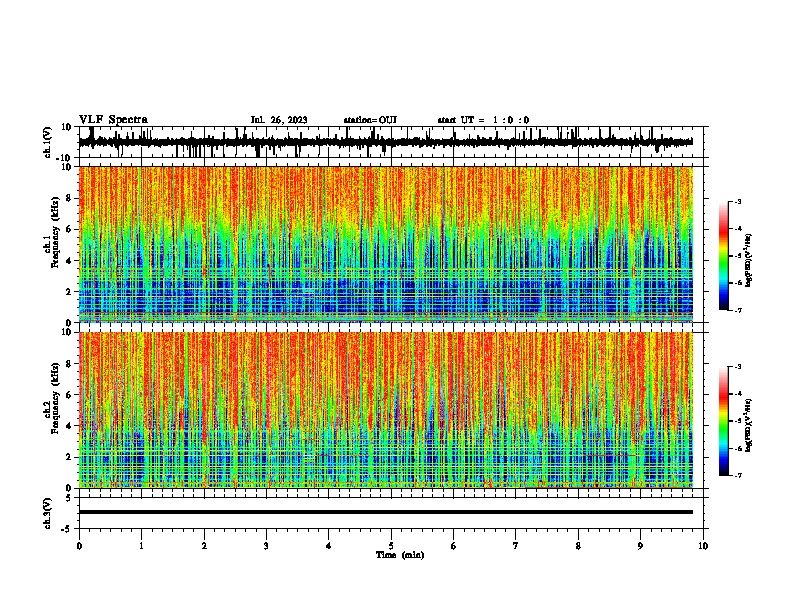
Task: Click time axis tick label "3"
Action: [x=266, y=546]
